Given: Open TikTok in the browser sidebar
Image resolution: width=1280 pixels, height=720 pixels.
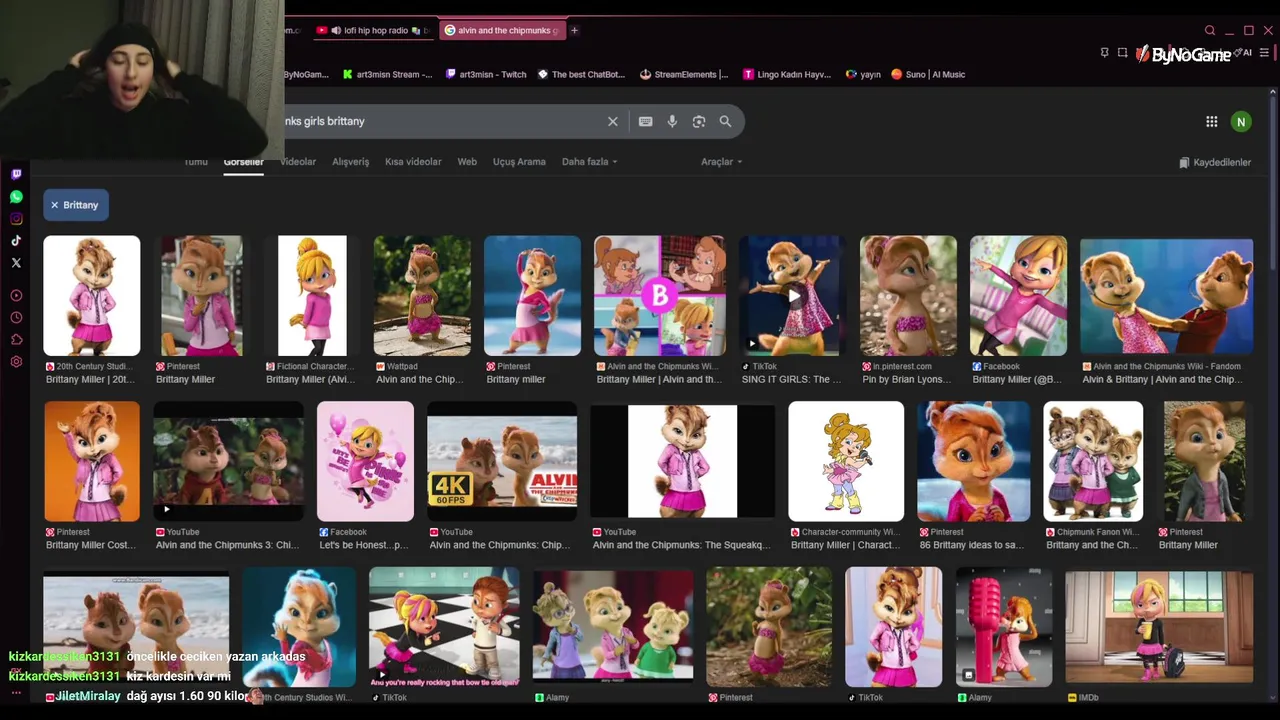Looking at the screenshot, I should [16, 241].
